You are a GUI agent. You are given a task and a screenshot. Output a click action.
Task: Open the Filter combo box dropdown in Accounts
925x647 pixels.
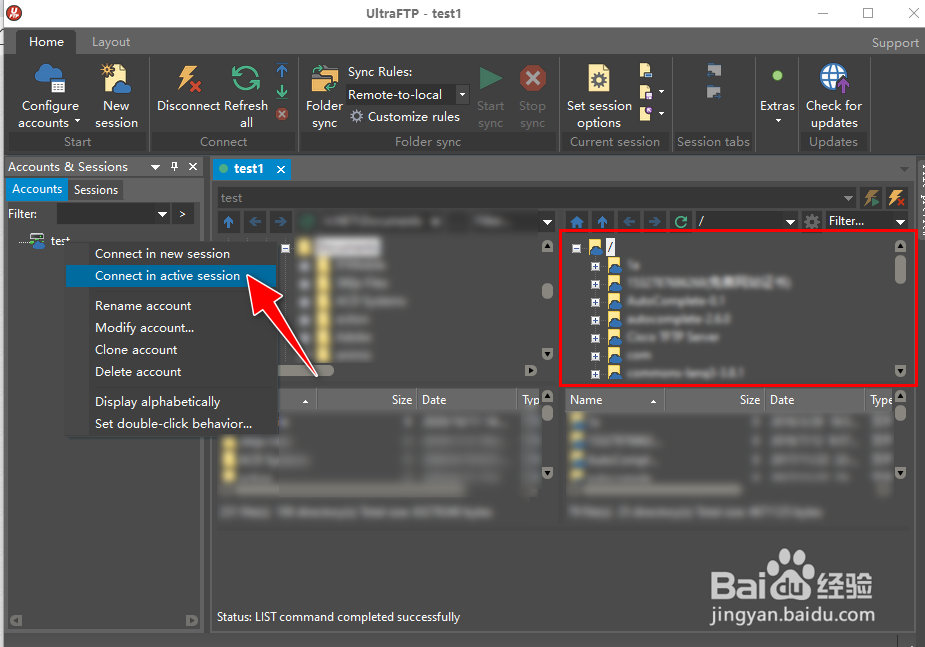(162, 214)
